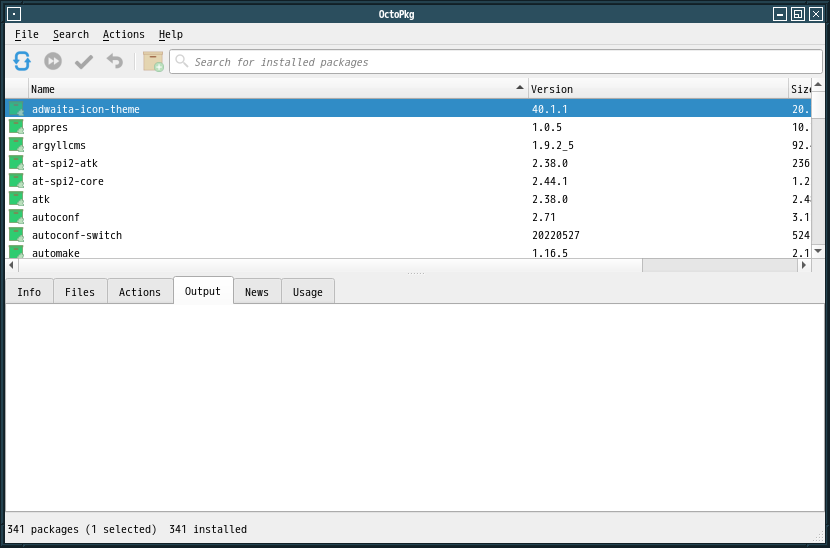The width and height of the screenshot is (830, 548).
Task: Select the atk package name
Action: coord(41,199)
